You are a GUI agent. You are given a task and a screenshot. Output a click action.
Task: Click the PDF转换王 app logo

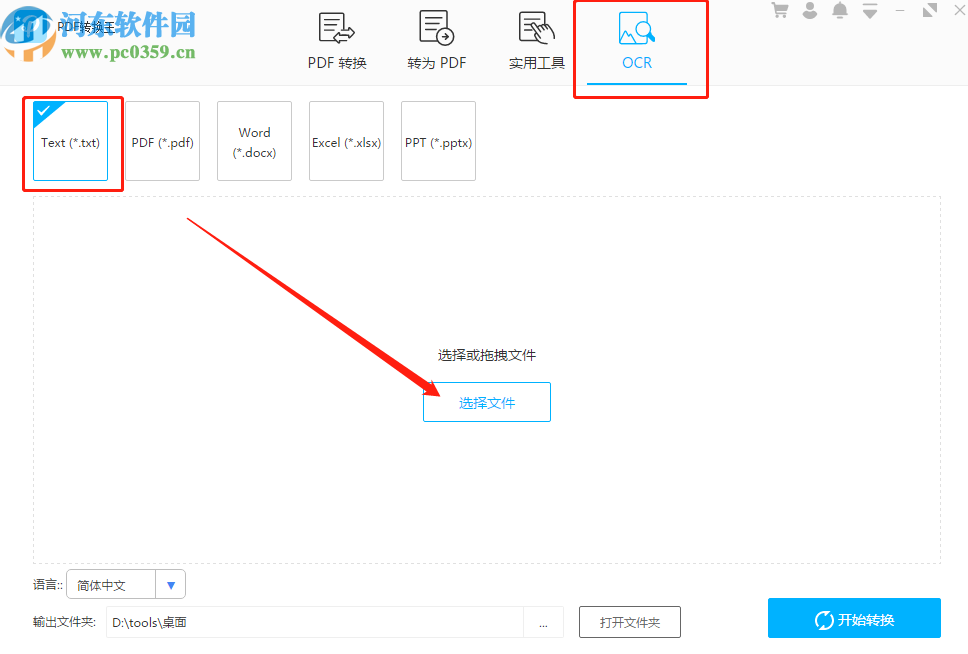(27, 27)
